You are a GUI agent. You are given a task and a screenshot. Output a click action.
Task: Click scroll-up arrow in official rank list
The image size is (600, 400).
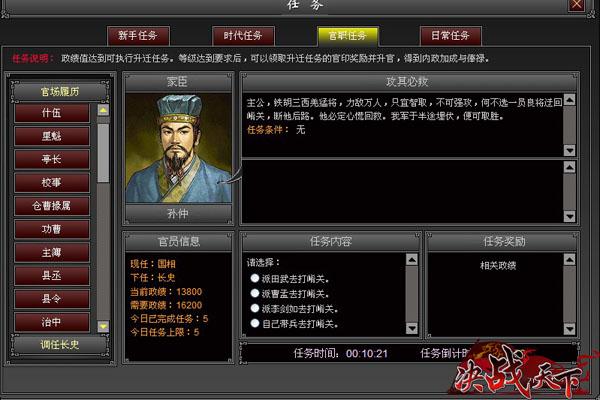pos(103,110)
